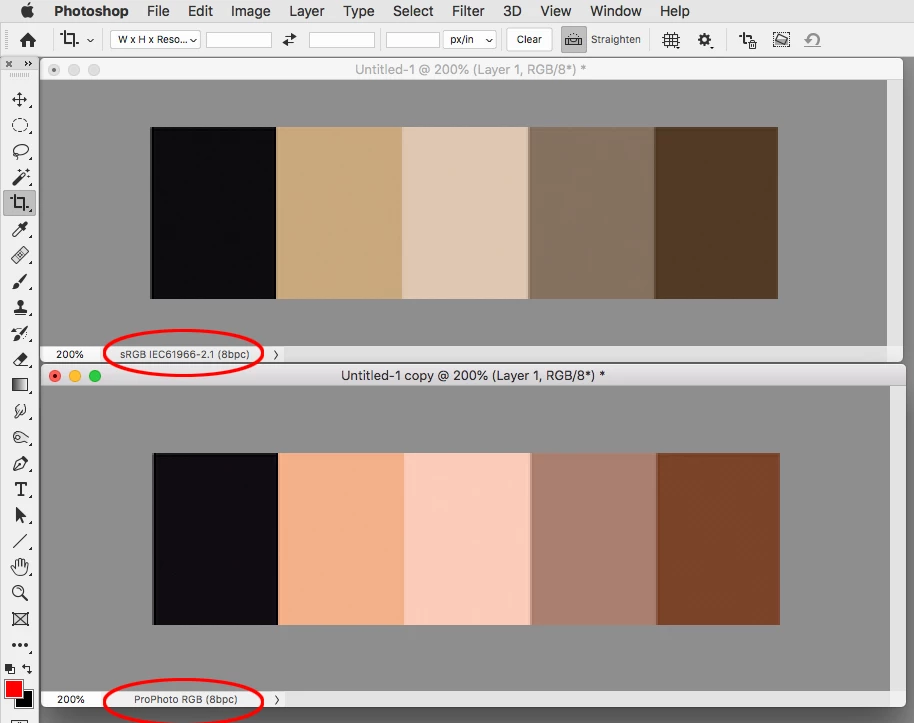Open the Photoshop application menu
This screenshot has height=723, width=914.
[91, 11]
